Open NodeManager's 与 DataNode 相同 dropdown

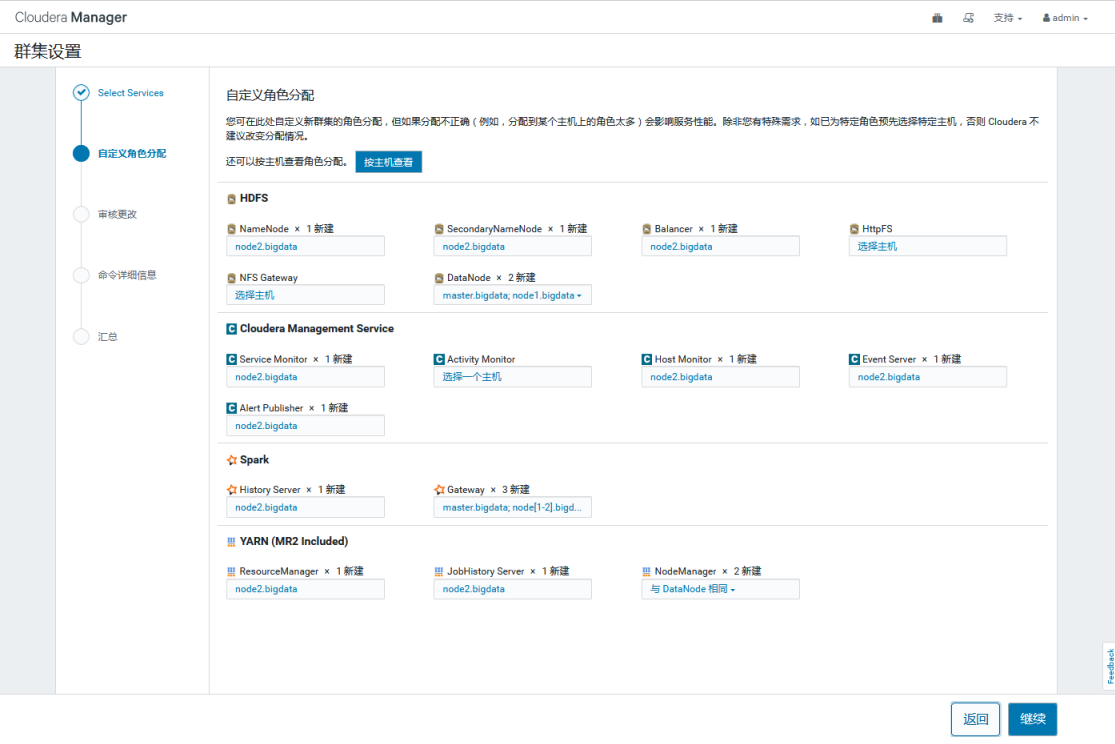click(x=720, y=588)
